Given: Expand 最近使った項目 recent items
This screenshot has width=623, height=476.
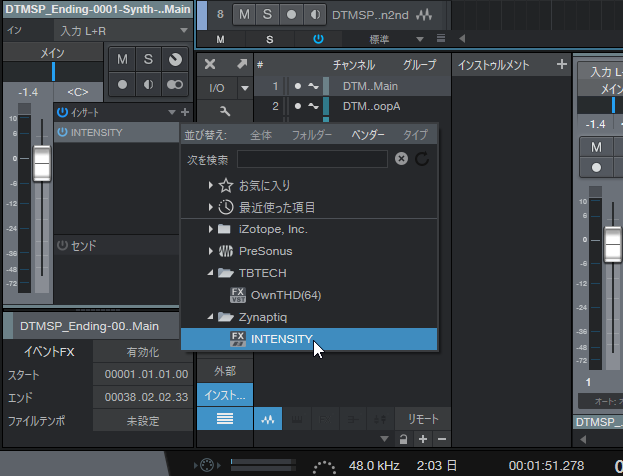Looking at the screenshot, I should [210, 207].
